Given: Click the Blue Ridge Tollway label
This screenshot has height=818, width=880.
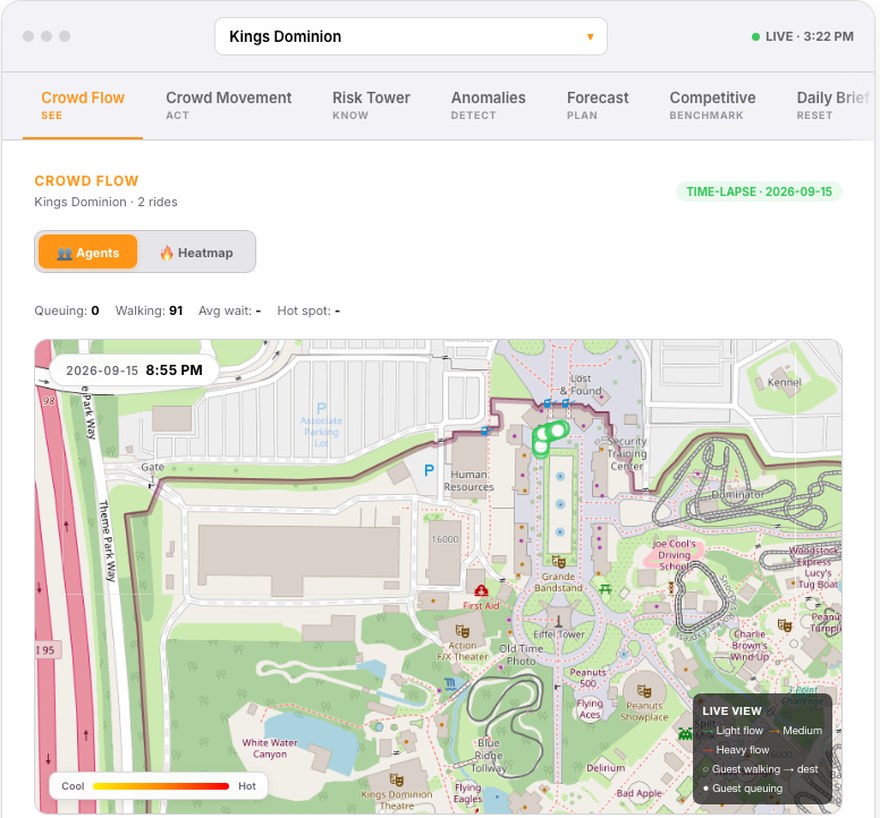Looking at the screenshot, I should click(489, 755).
